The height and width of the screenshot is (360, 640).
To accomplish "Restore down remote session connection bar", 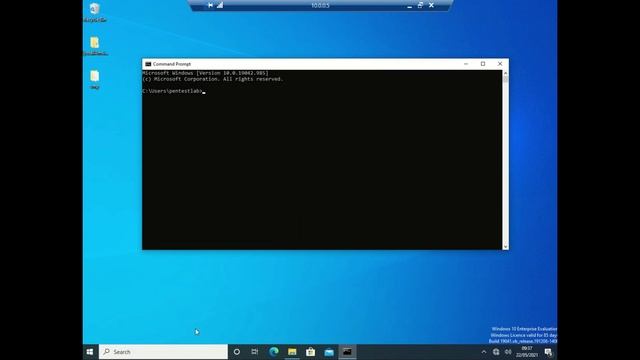I will 420,5.
